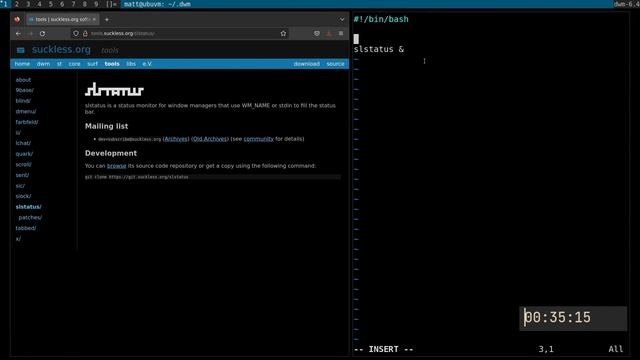Reload the suckless.org page
Image resolution: width=640 pixels, height=360 pixels.
coord(42,33)
